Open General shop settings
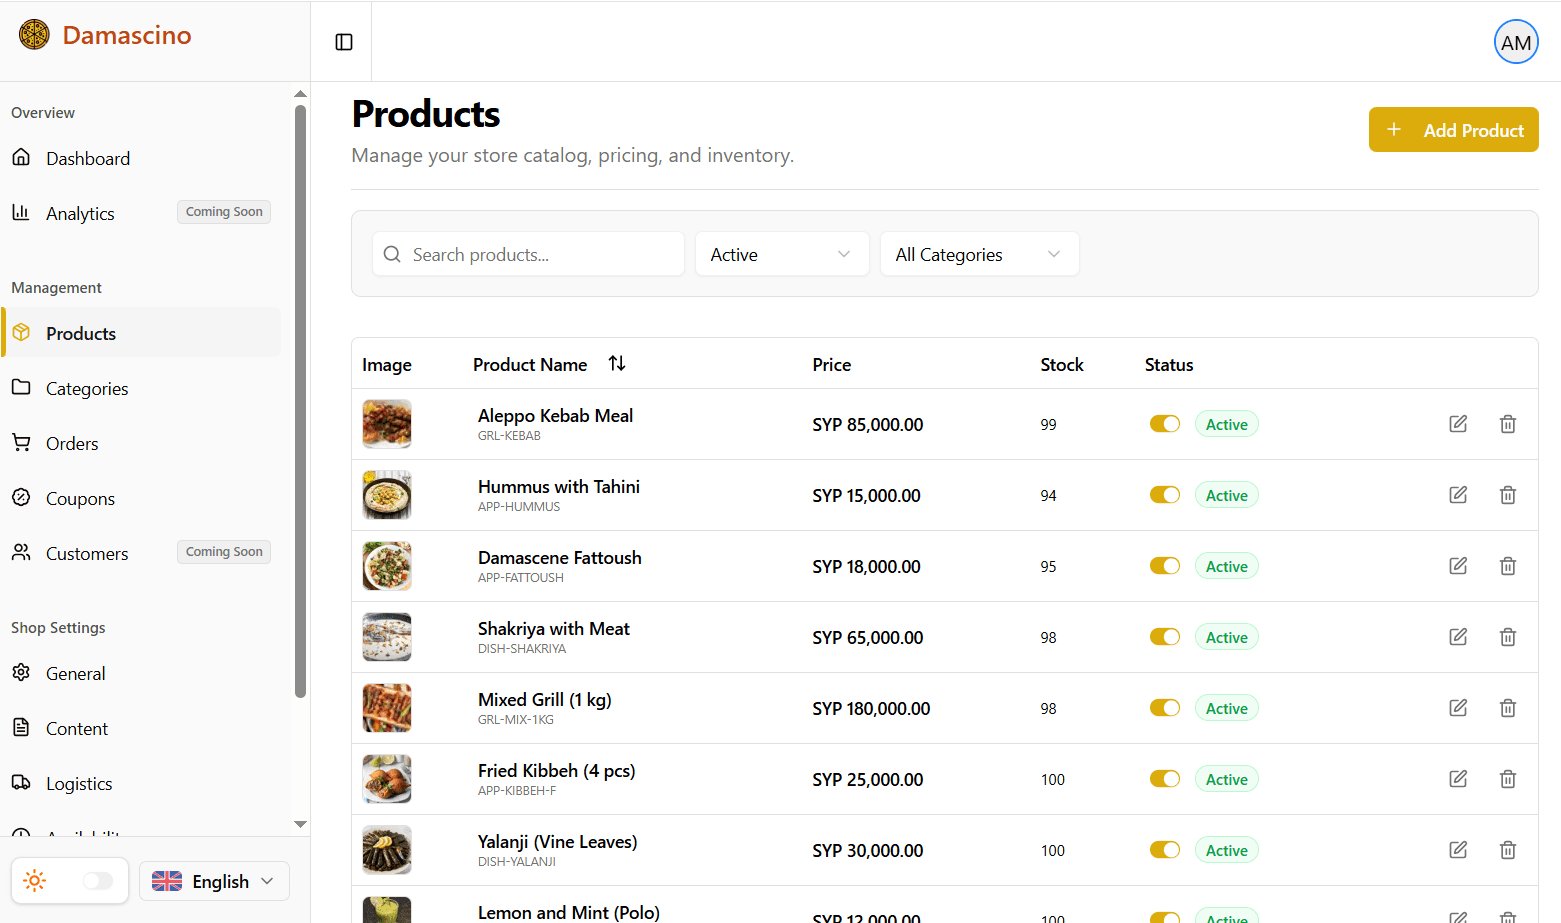Image resolution: width=1561 pixels, height=923 pixels. pyautogui.click(x=141, y=673)
